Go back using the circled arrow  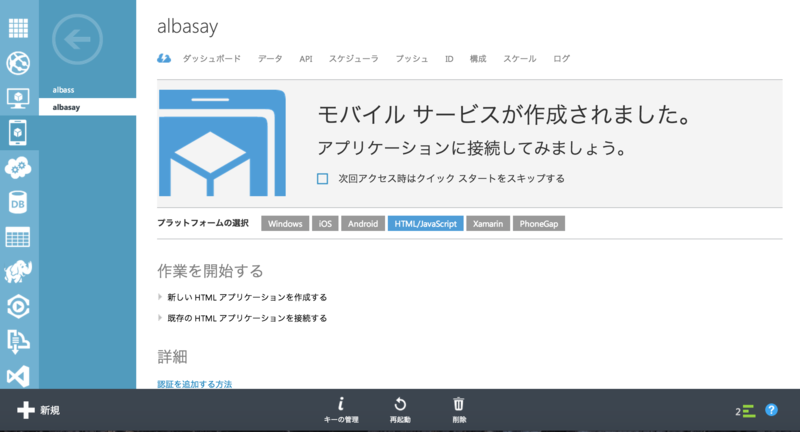click(78, 39)
